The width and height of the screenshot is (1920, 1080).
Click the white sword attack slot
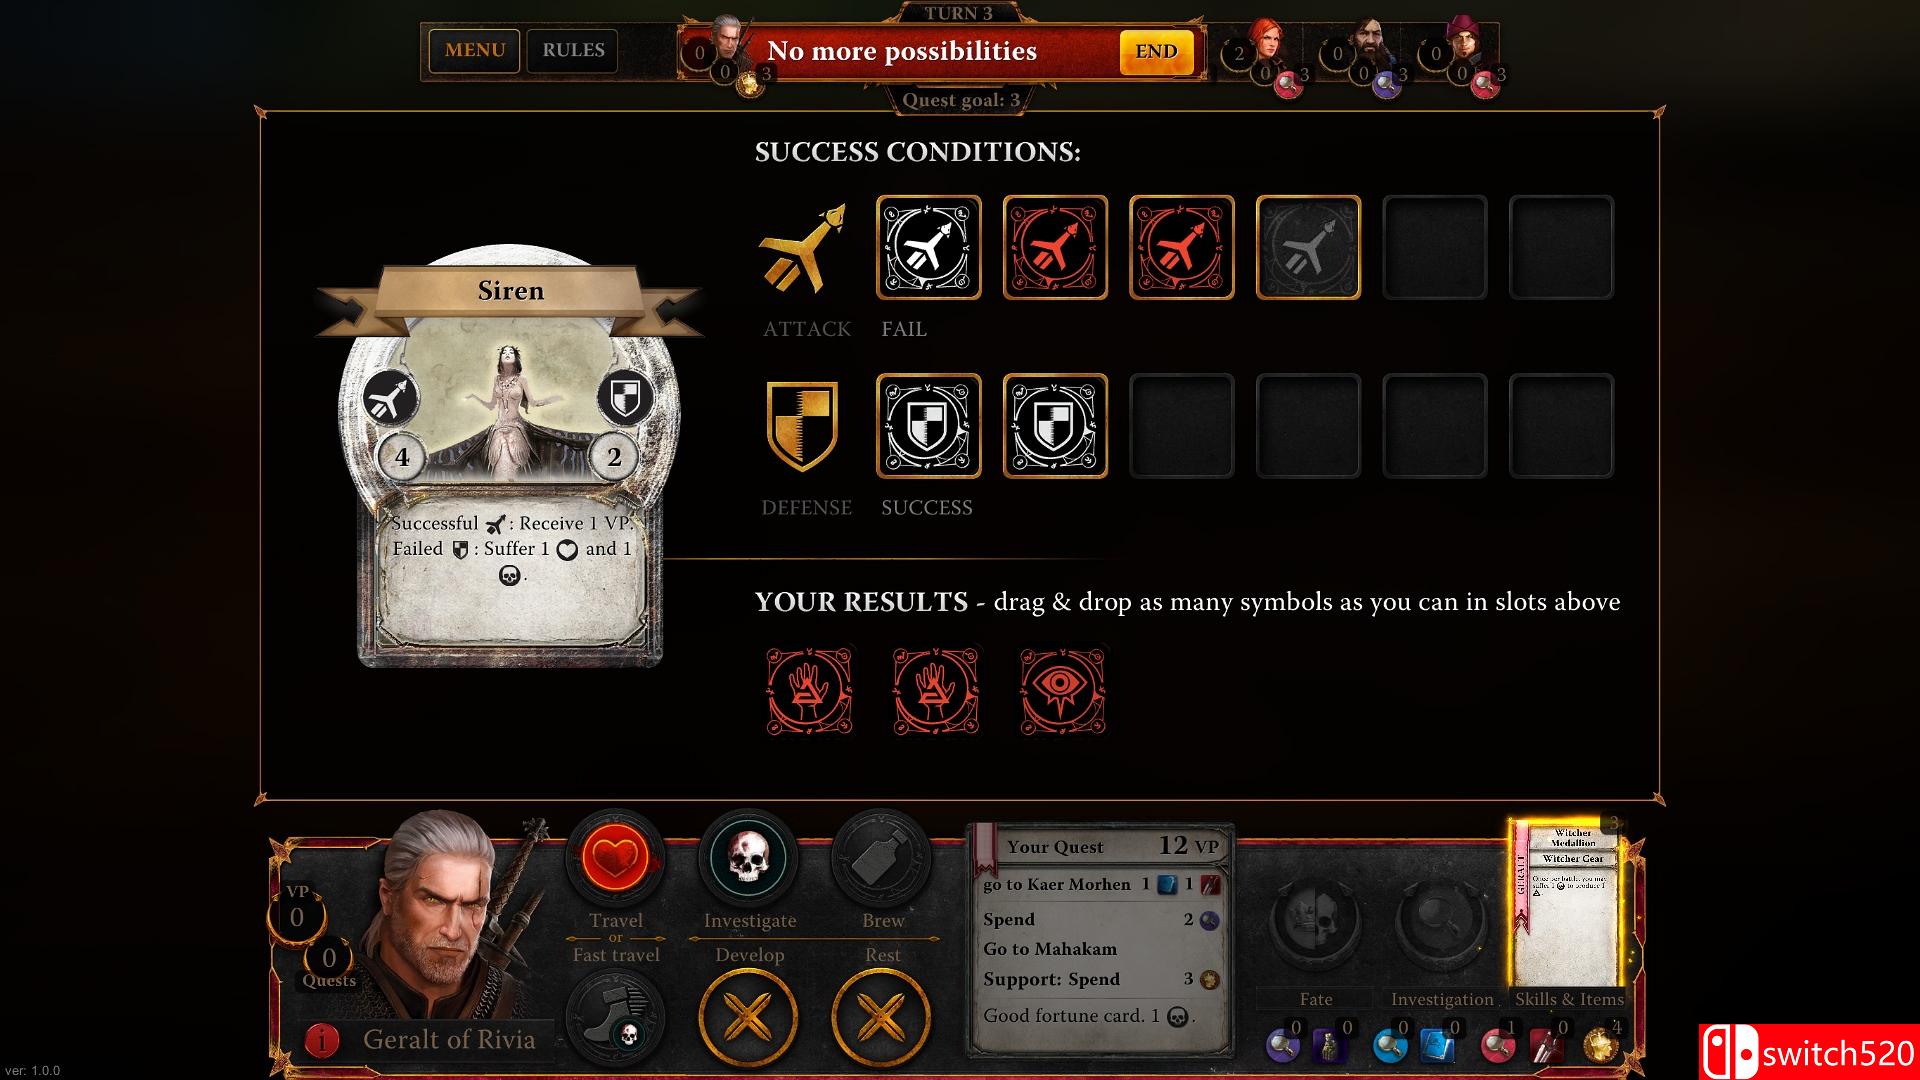[x=929, y=247]
